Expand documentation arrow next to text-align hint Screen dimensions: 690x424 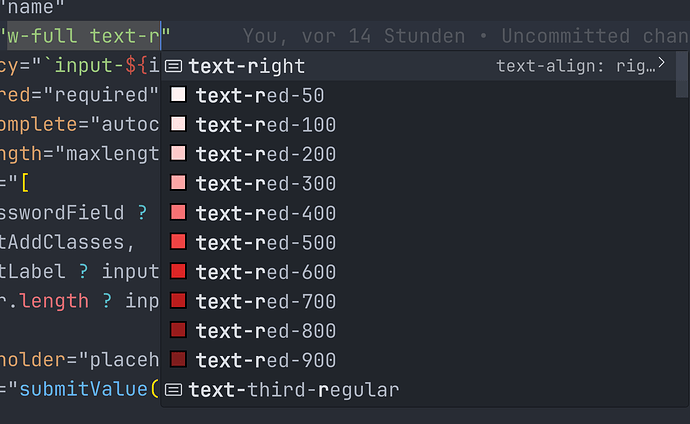point(661,64)
